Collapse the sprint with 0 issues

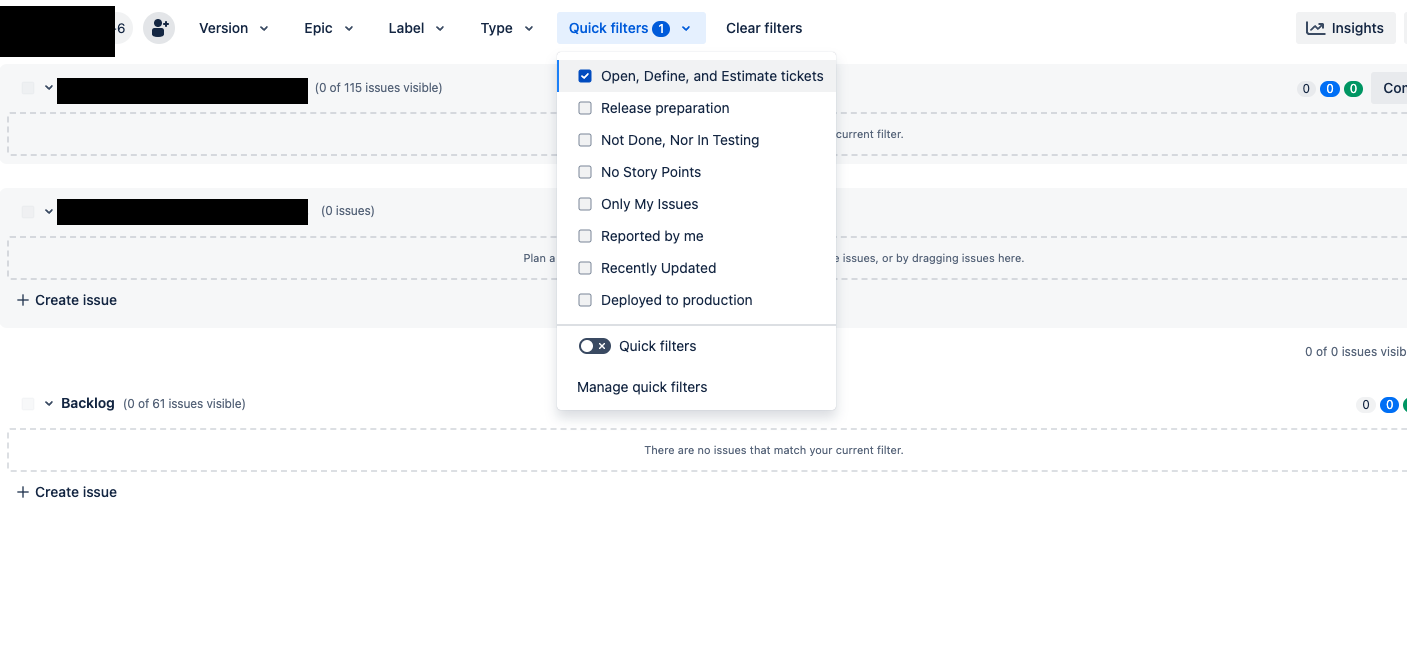click(x=49, y=211)
